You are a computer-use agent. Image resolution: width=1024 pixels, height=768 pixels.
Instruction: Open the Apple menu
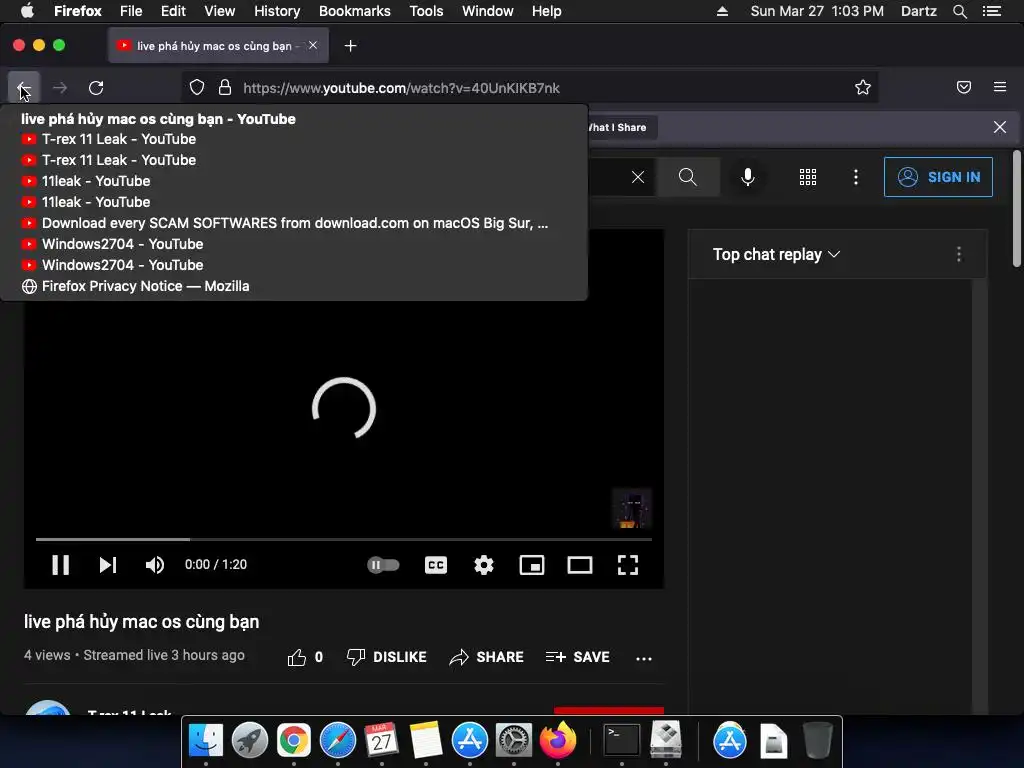coord(27,10)
